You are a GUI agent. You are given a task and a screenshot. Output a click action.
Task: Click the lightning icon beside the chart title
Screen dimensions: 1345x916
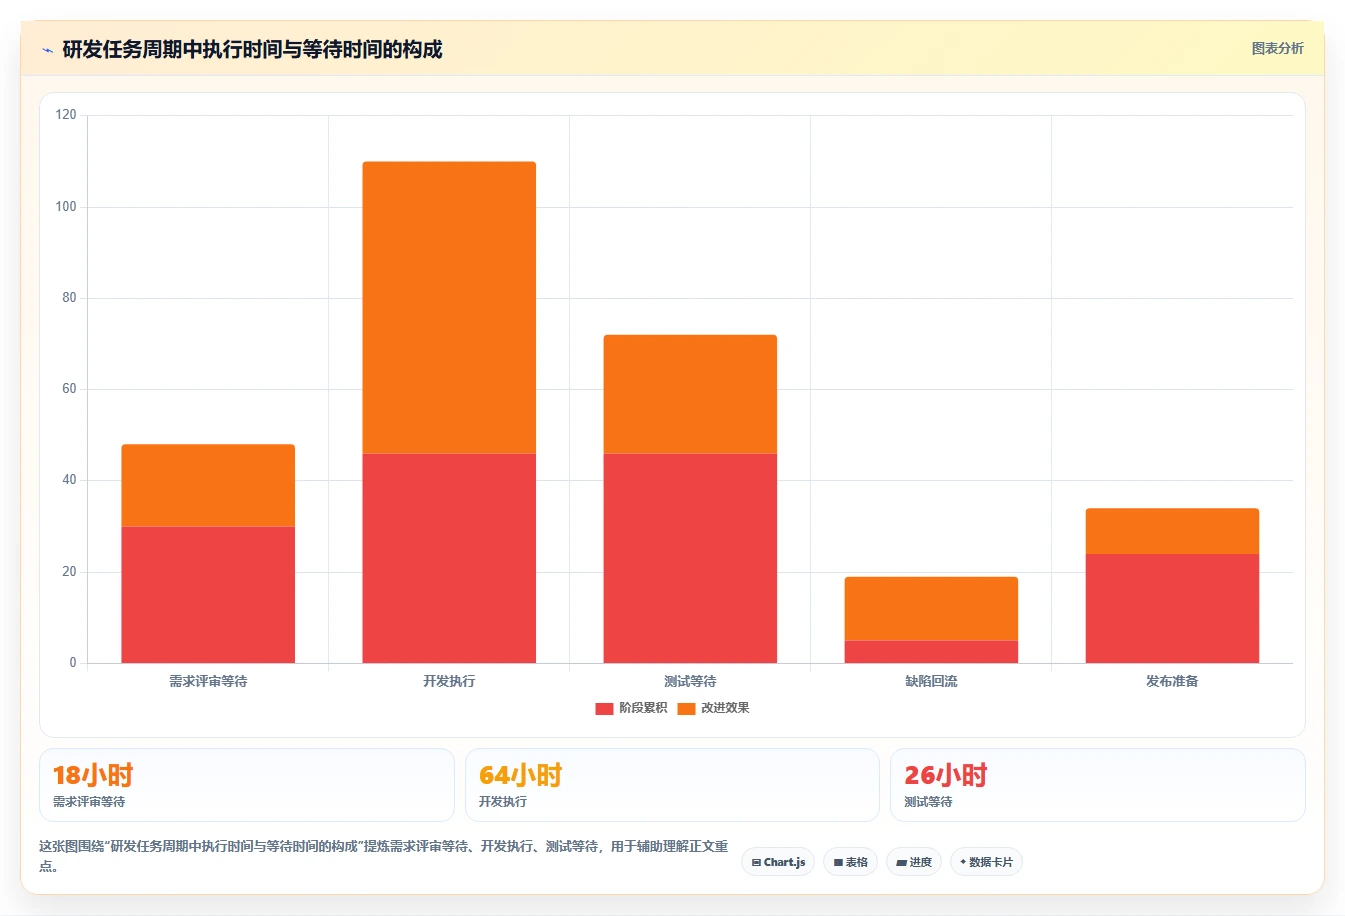click(x=47, y=50)
